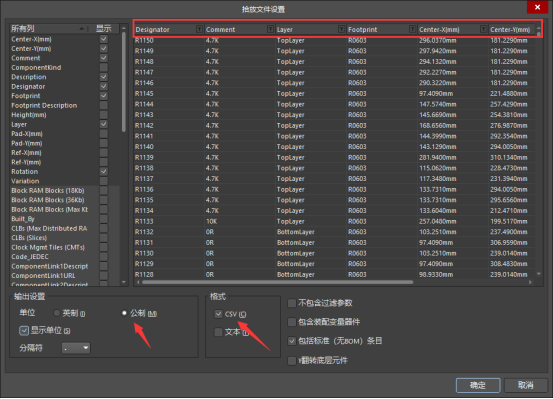Click the 确定 button
The height and width of the screenshot is (399, 553).
coord(478,385)
